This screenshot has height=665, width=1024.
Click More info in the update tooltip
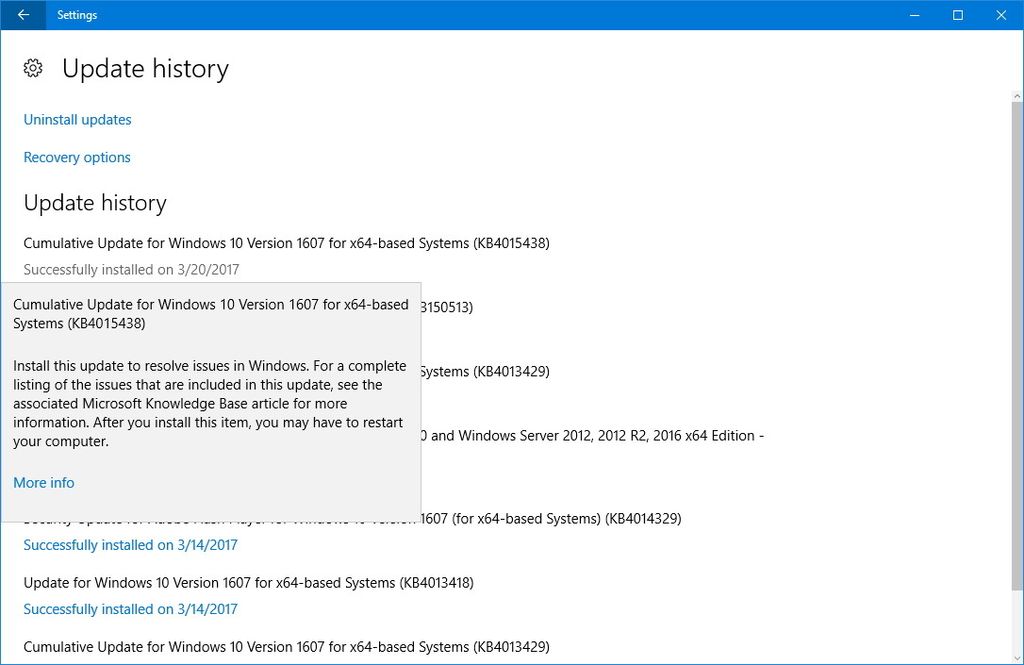pos(43,482)
